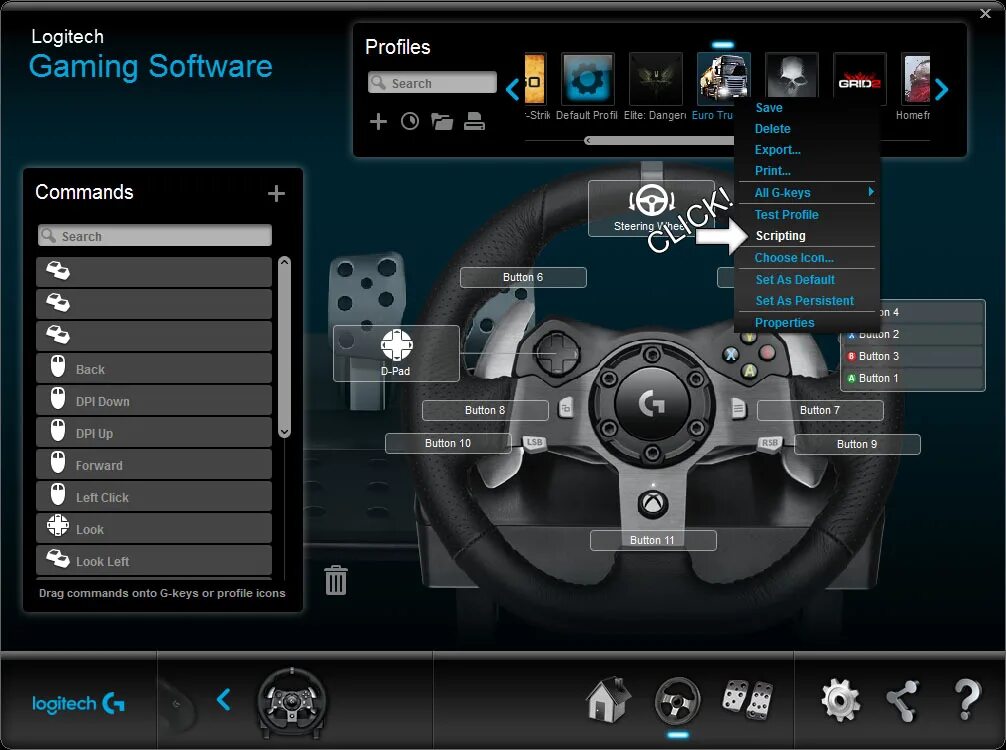Expand the All G-keys submenu
Image resolution: width=1006 pixels, height=750 pixels.
(806, 192)
